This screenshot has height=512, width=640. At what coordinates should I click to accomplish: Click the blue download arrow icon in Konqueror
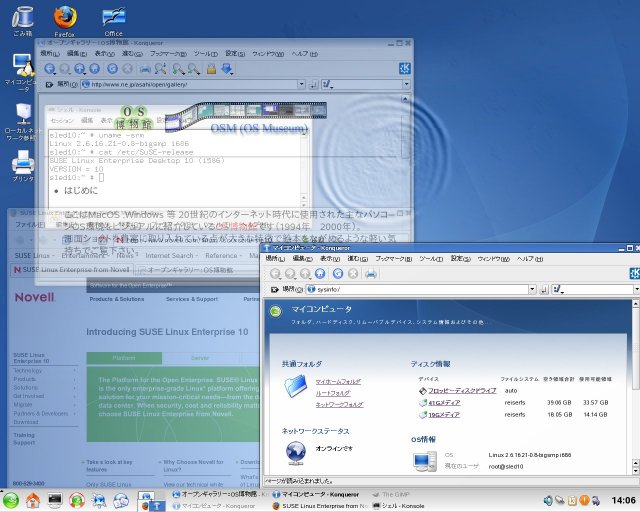(227, 69)
